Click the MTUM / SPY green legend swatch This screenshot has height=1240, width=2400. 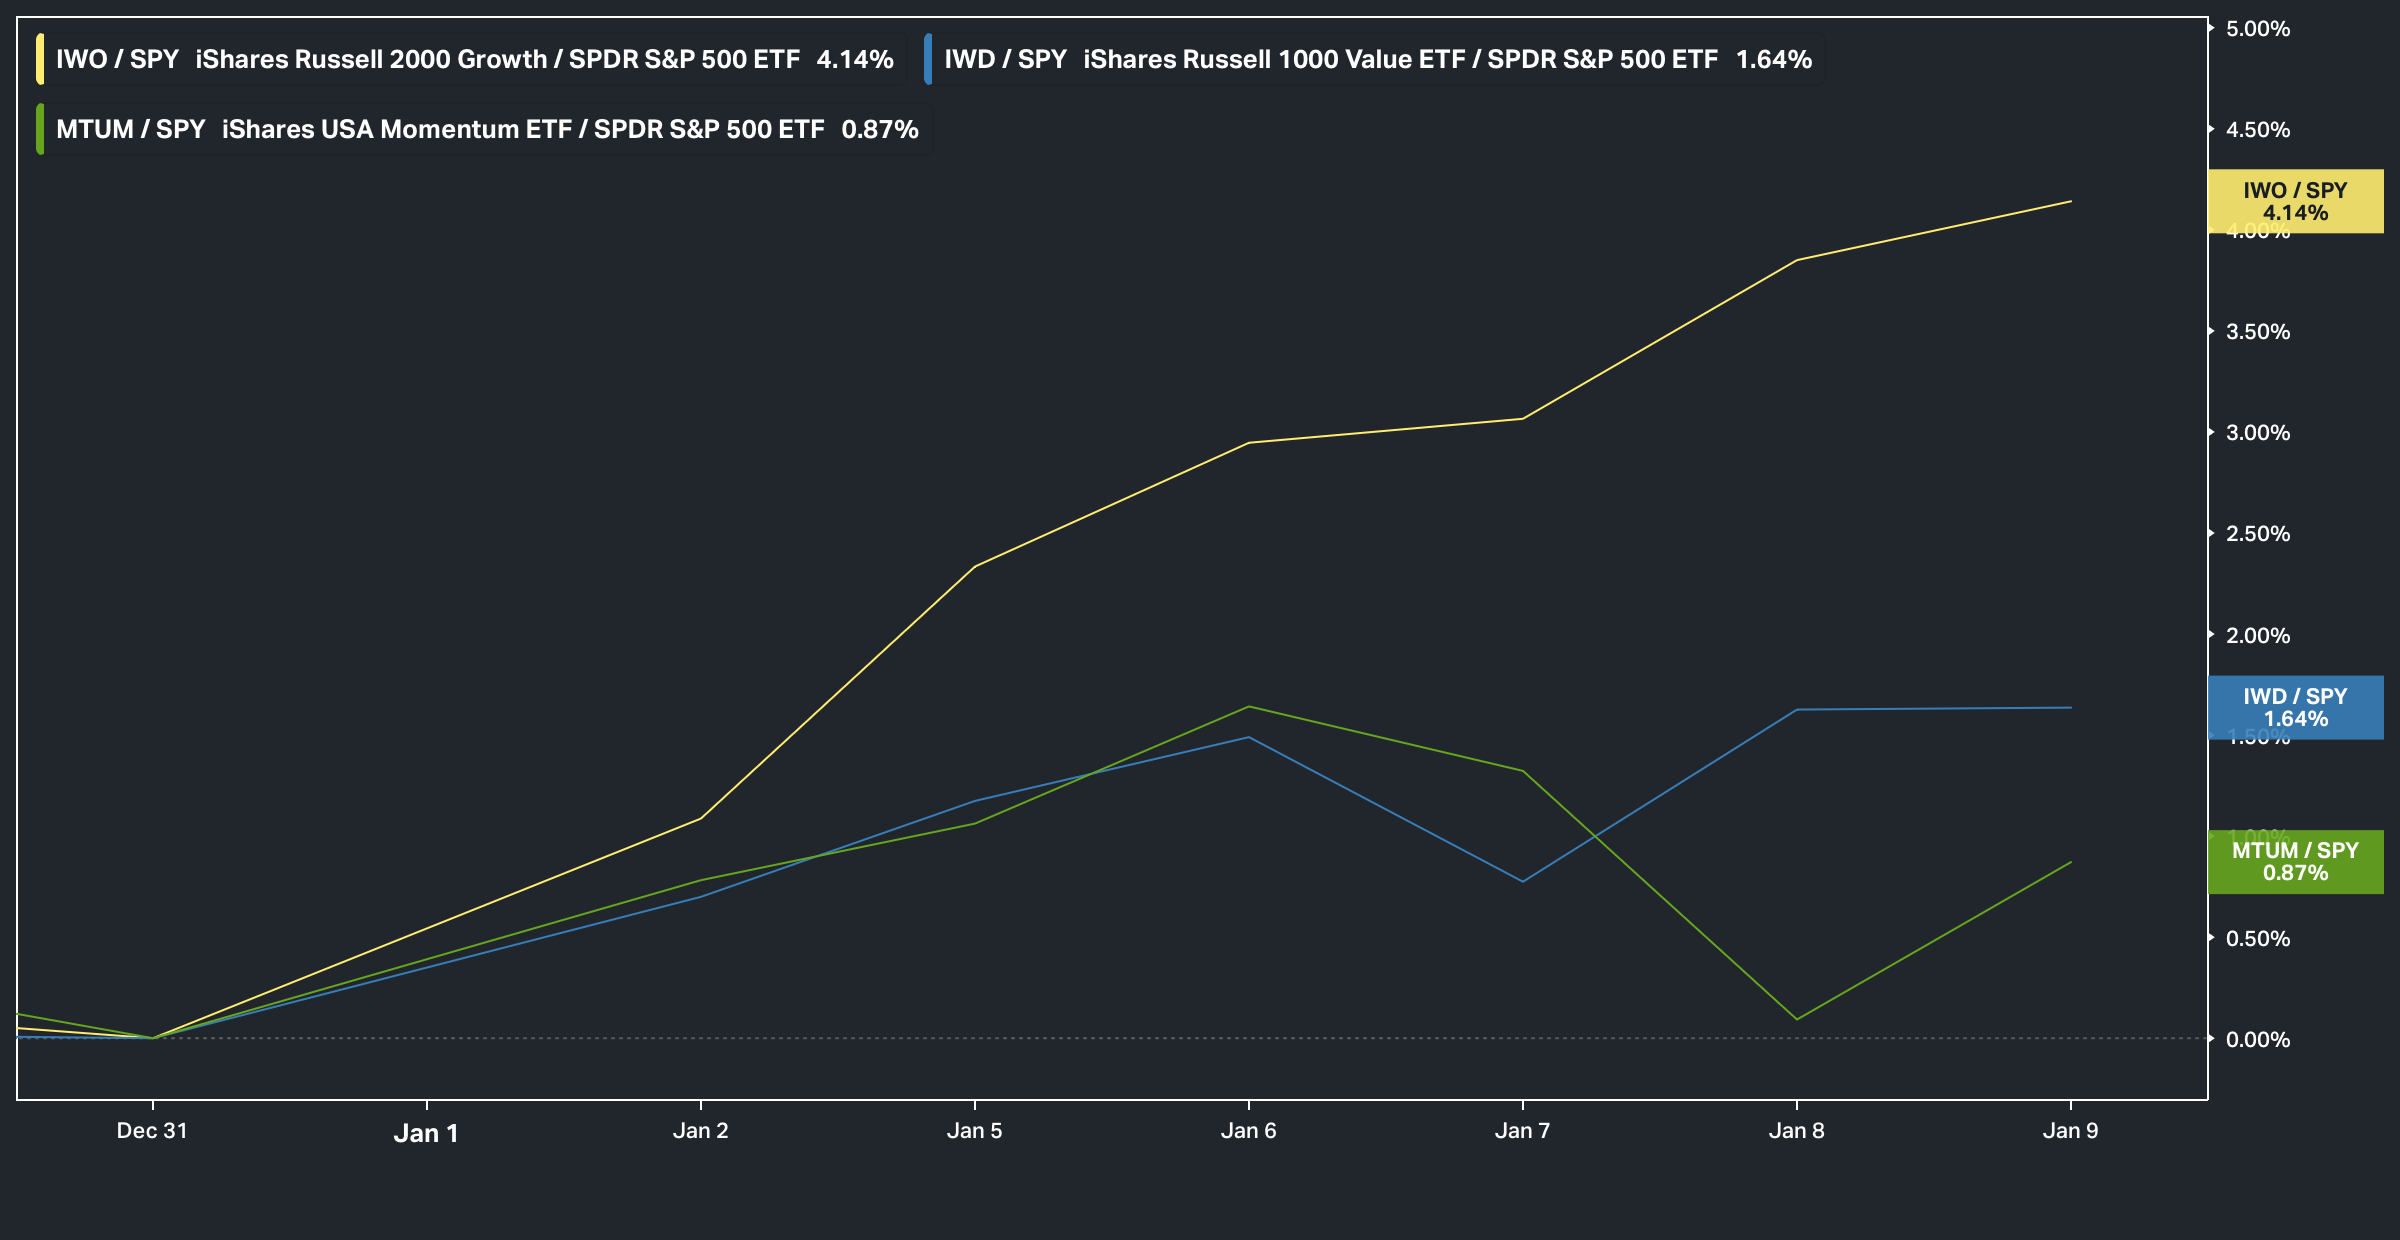click(40, 129)
